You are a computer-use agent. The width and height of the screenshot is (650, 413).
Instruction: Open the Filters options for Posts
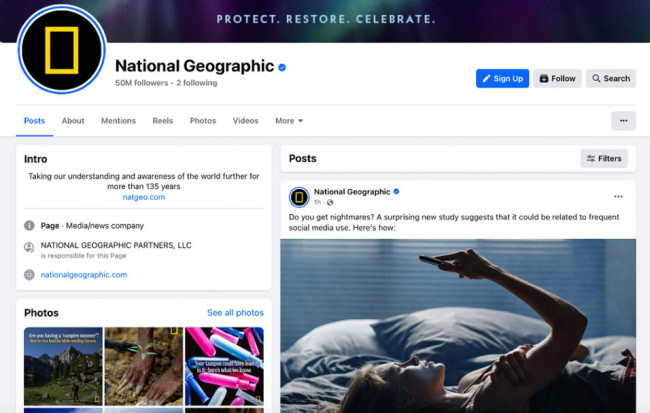pos(604,158)
